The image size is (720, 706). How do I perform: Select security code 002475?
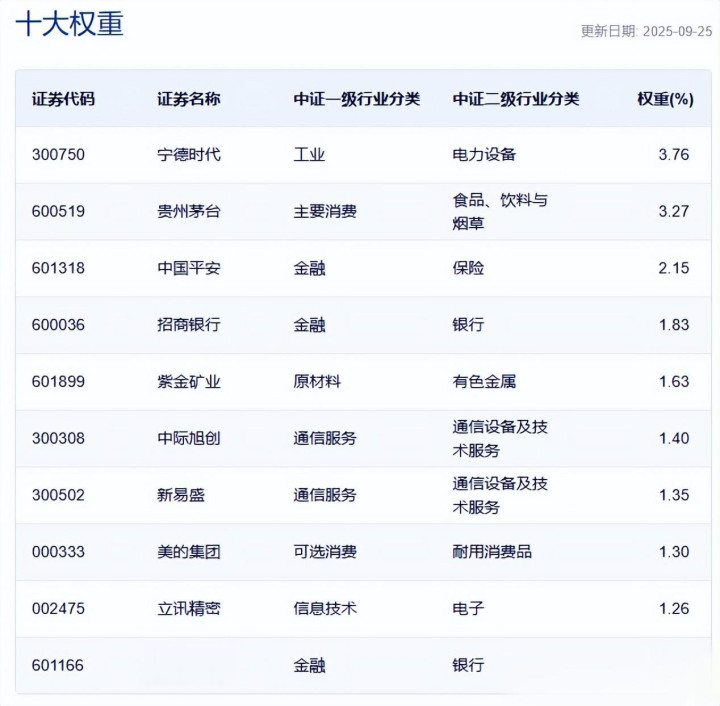(x=58, y=609)
